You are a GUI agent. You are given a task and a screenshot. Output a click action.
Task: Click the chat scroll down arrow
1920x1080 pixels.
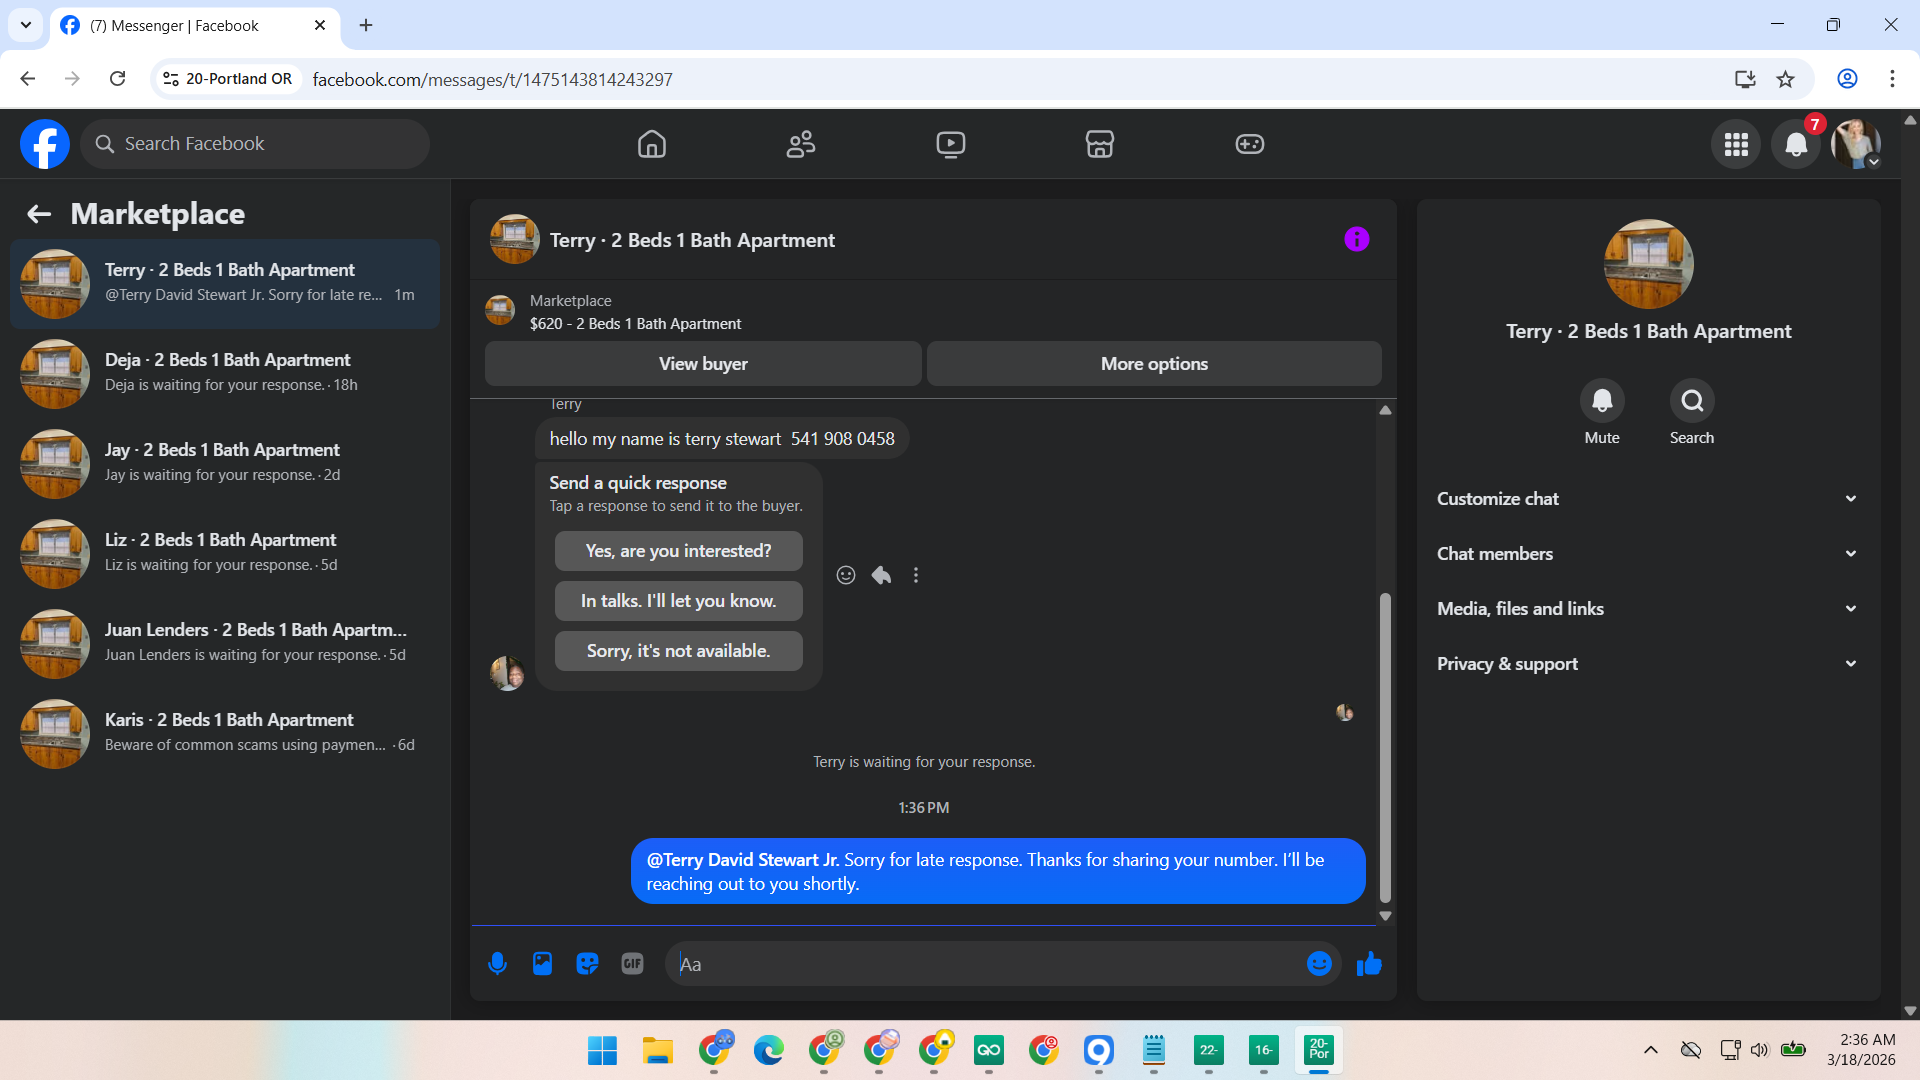tap(1385, 916)
